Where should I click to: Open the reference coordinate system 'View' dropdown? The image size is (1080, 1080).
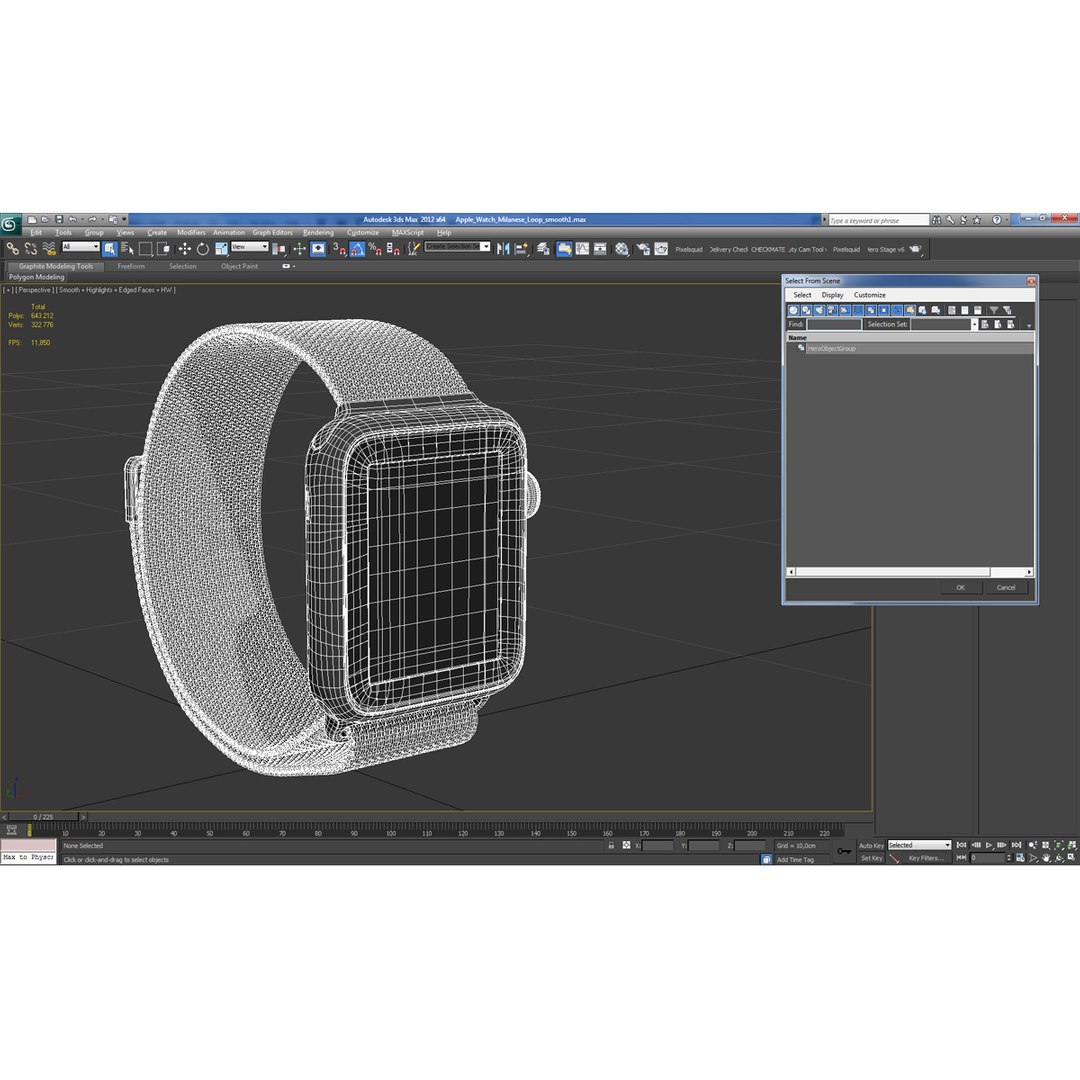tap(249, 247)
